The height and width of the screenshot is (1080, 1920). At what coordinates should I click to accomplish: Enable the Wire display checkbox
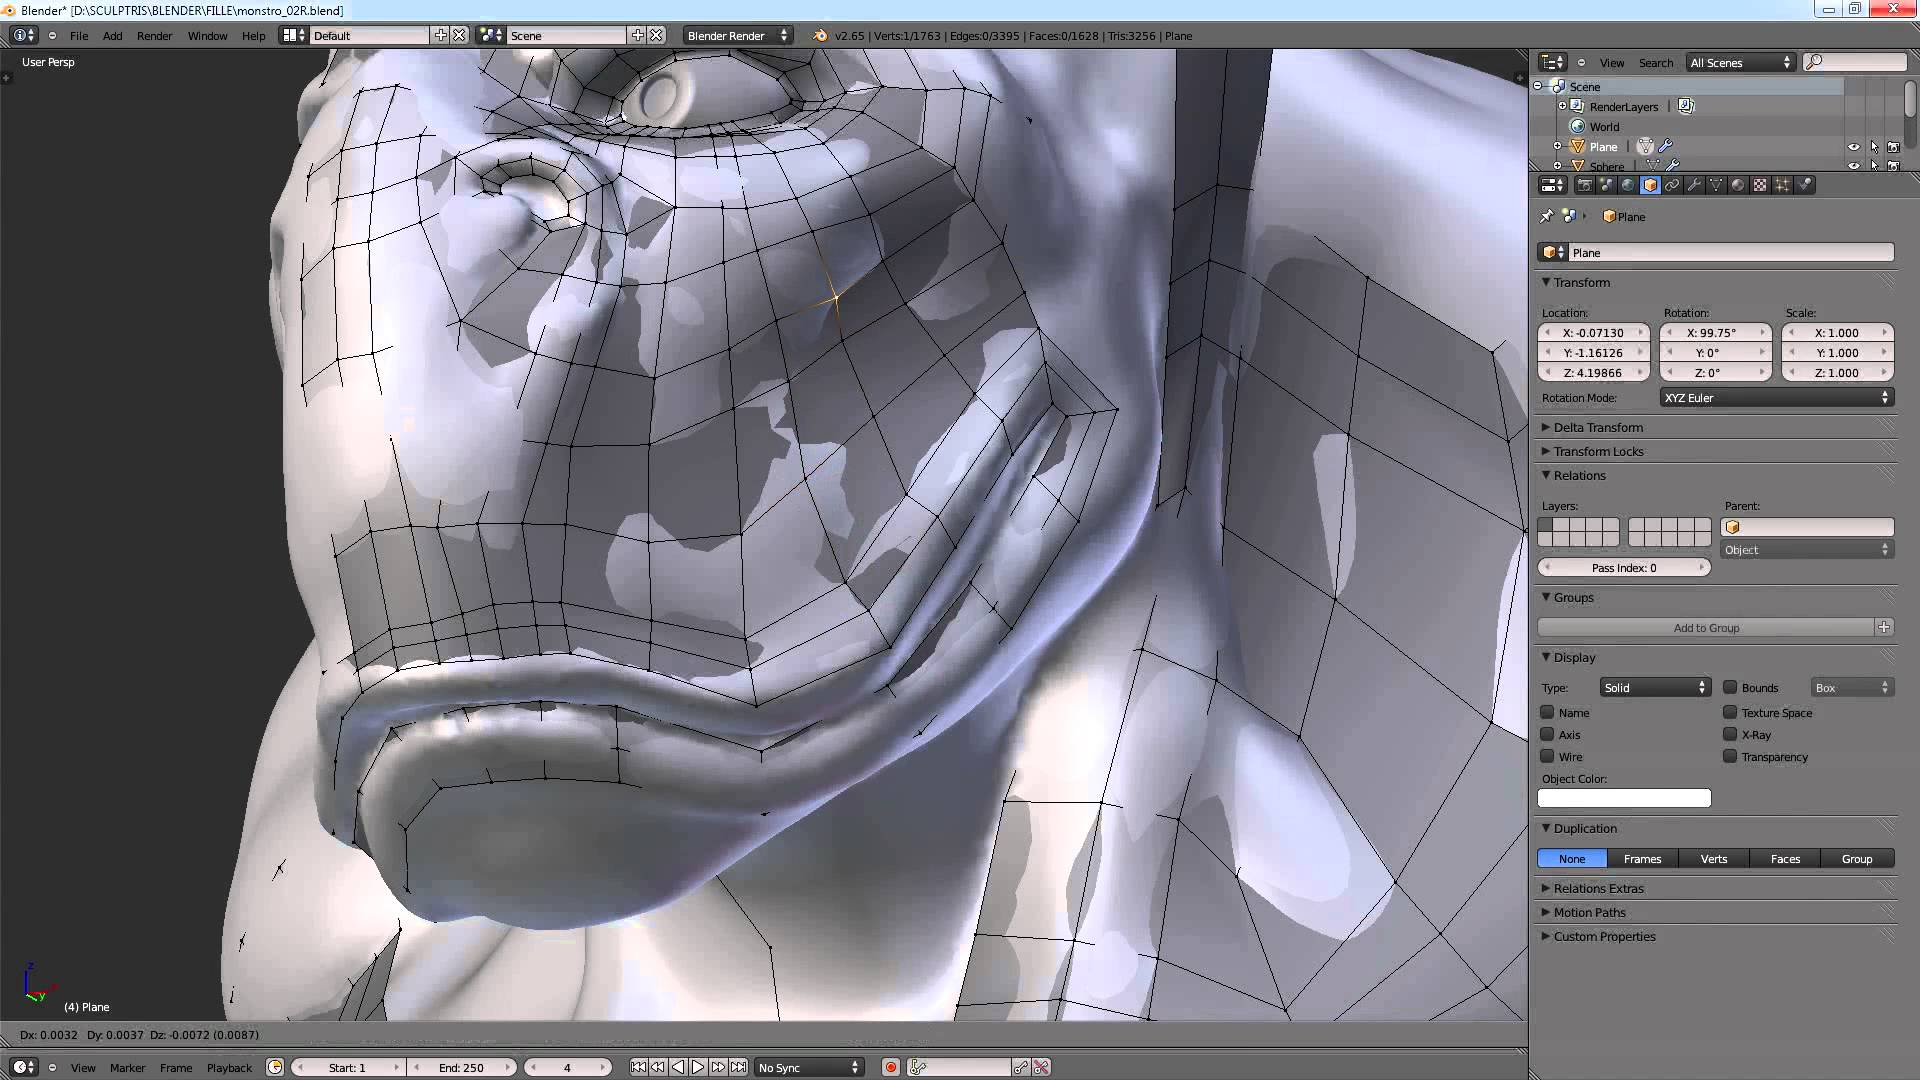(x=1547, y=756)
